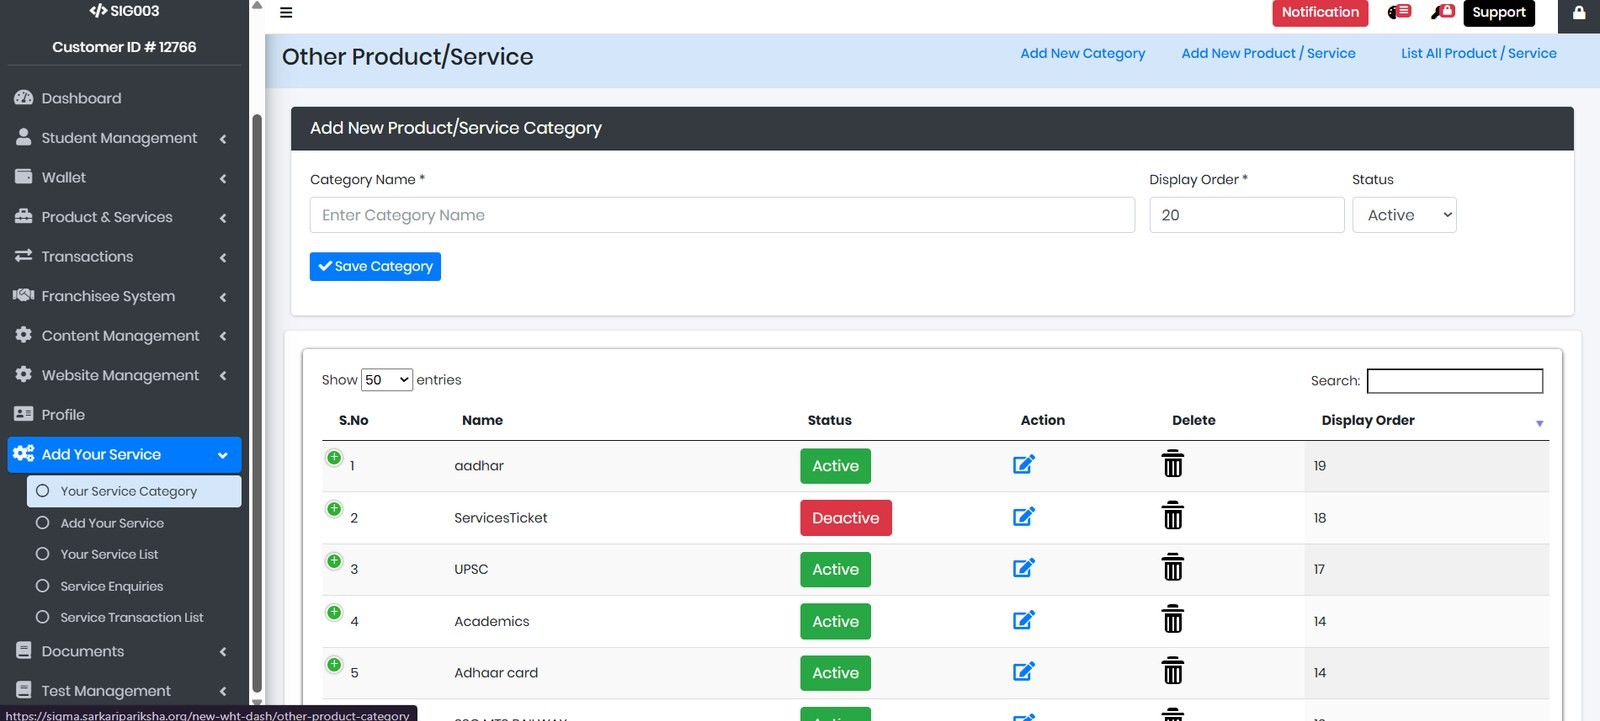Open List All Product / Service link
1600x721 pixels.
click(1478, 53)
